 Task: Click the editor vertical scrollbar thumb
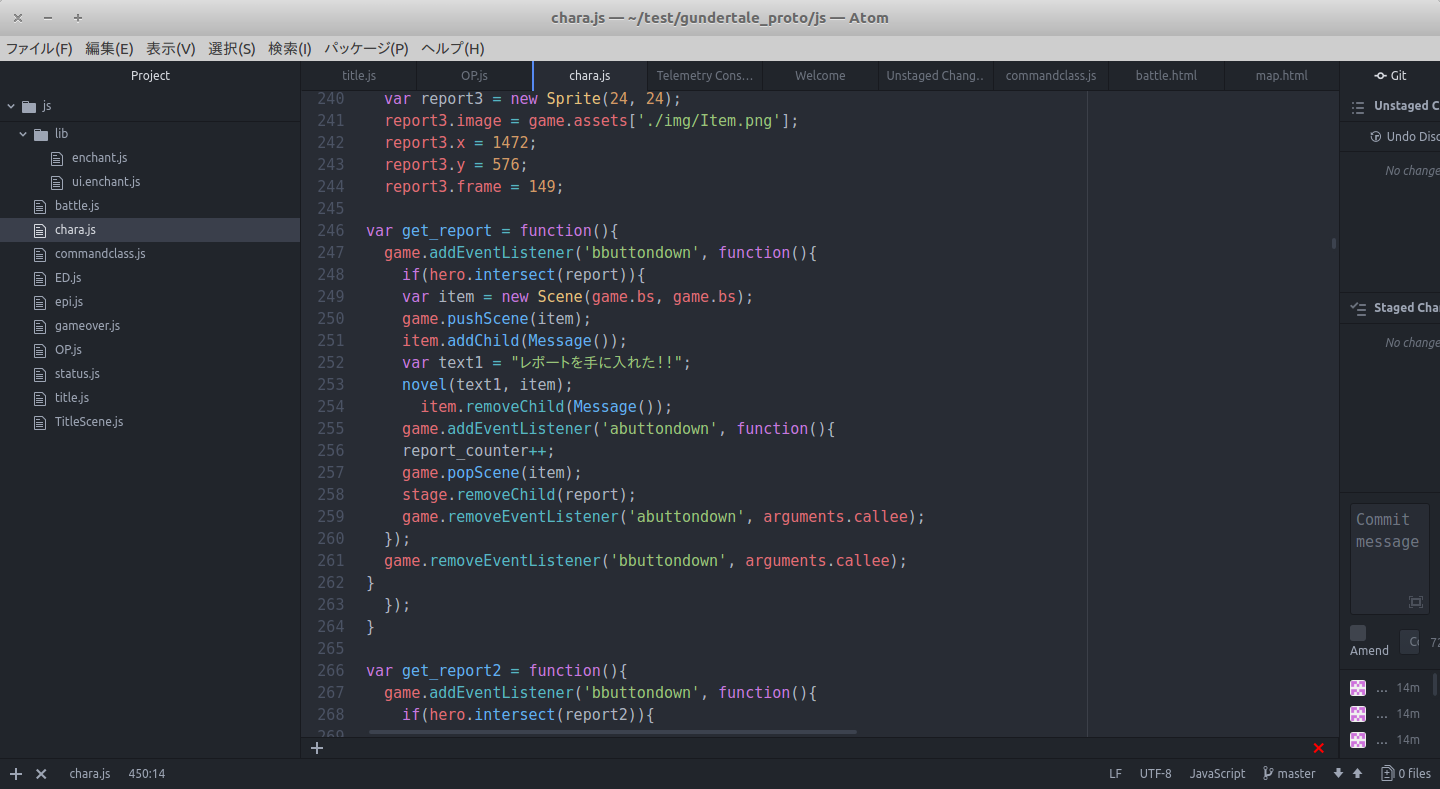point(1334,243)
